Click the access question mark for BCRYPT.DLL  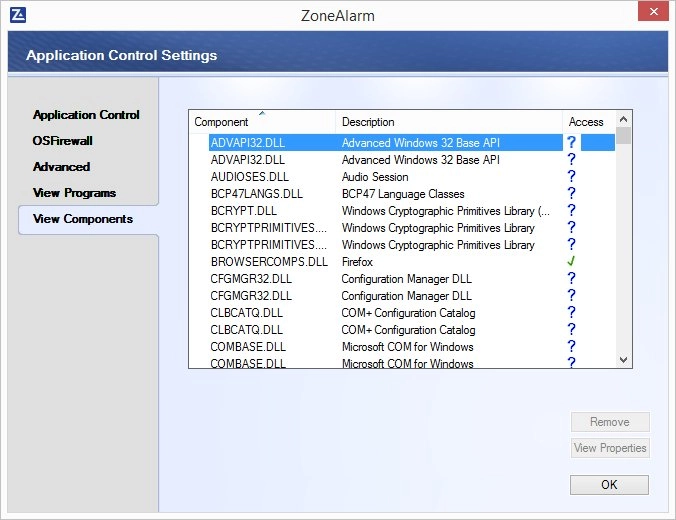(x=571, y=210)
